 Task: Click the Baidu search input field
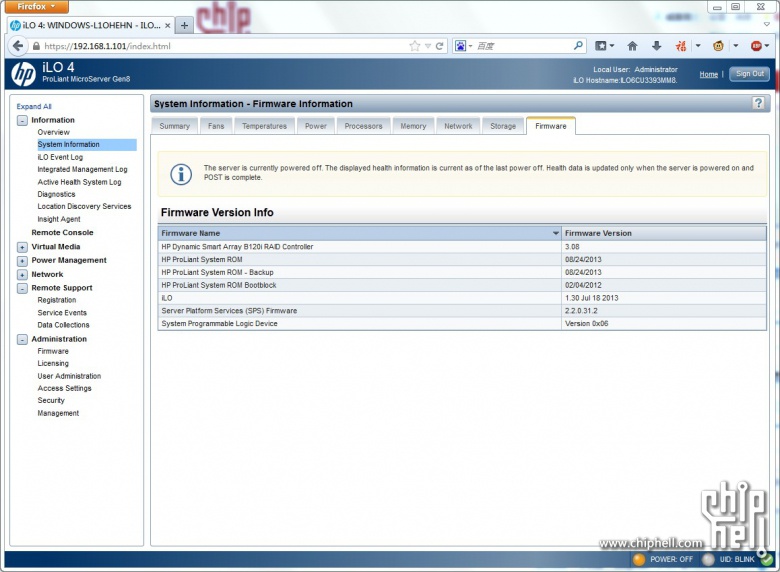522,46
